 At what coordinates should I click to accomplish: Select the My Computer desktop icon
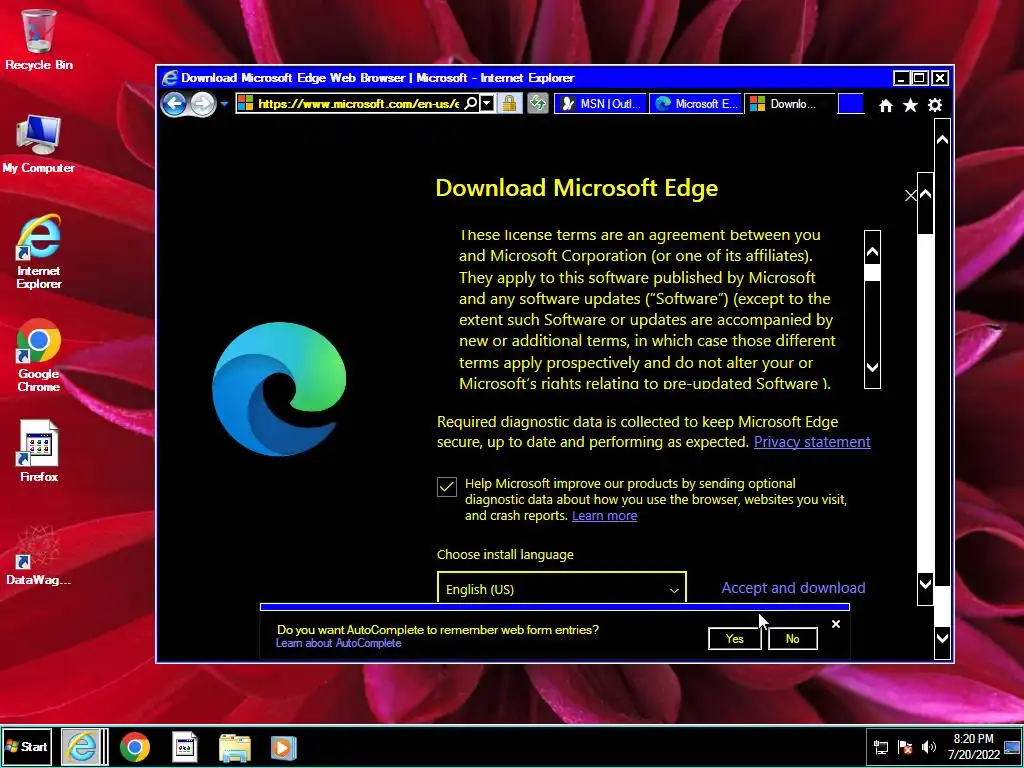(39, 144)
